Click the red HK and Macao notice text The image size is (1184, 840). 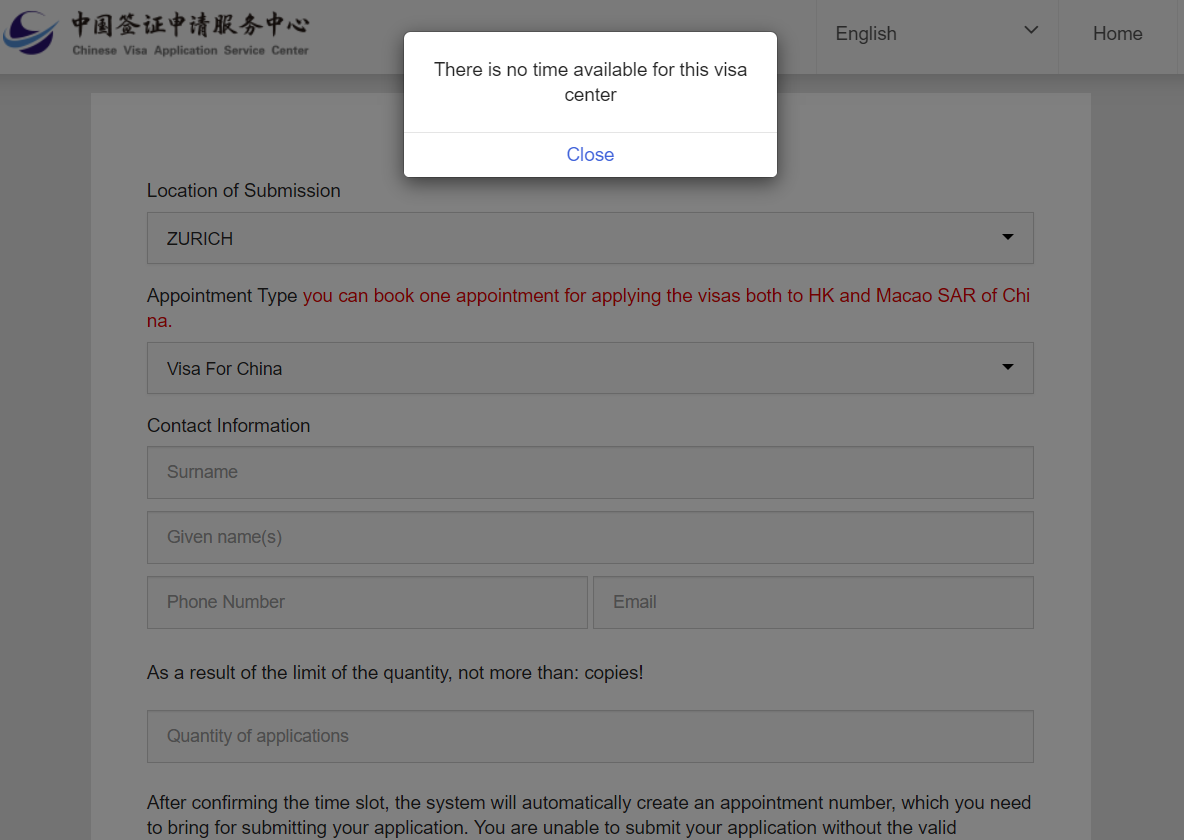665,296
